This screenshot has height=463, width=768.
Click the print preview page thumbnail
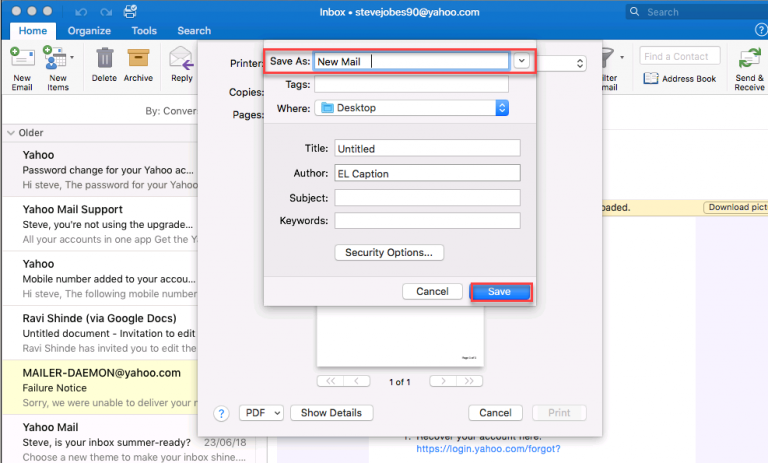point(400,337)
